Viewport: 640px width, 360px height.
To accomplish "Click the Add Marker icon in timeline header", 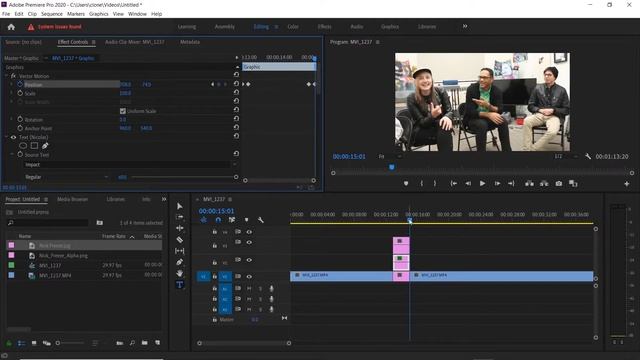I will tap(247, 220).
